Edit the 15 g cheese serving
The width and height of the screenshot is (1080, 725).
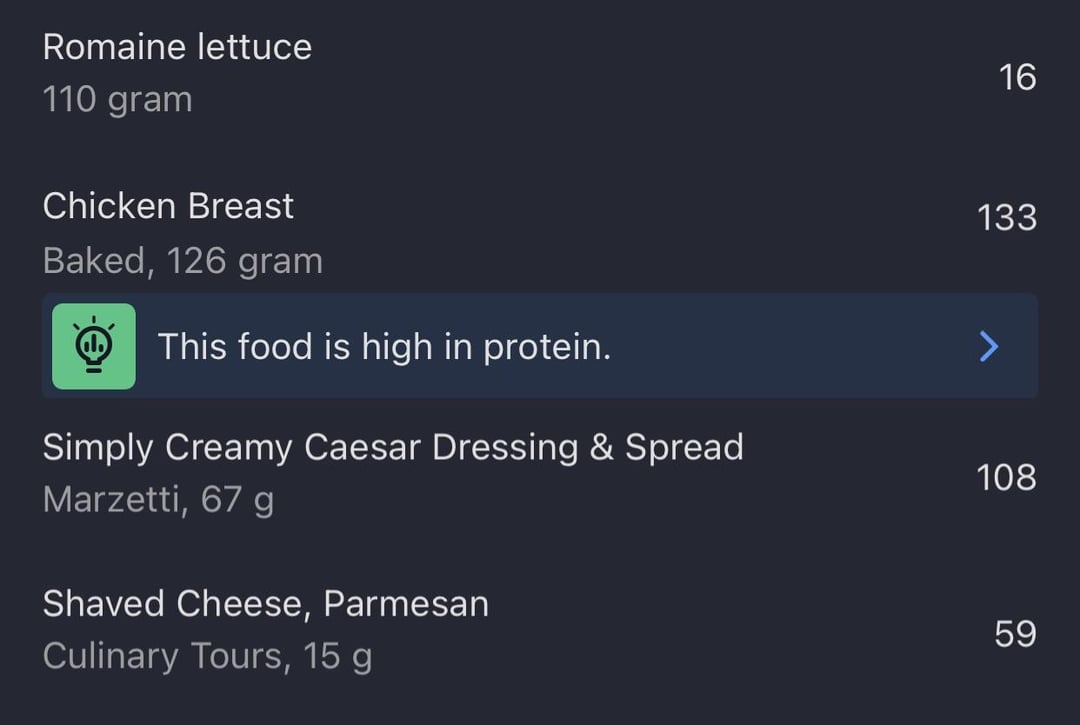click(x=338, y=656)
